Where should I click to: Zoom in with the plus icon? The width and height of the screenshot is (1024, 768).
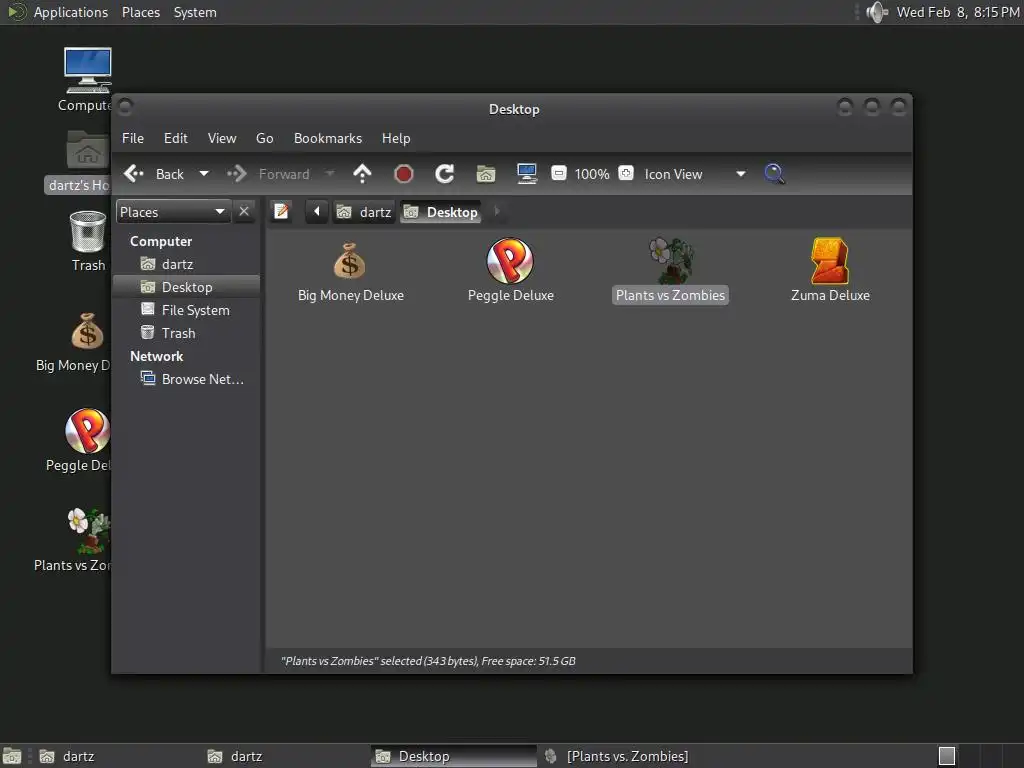click(x=626, y=173)
